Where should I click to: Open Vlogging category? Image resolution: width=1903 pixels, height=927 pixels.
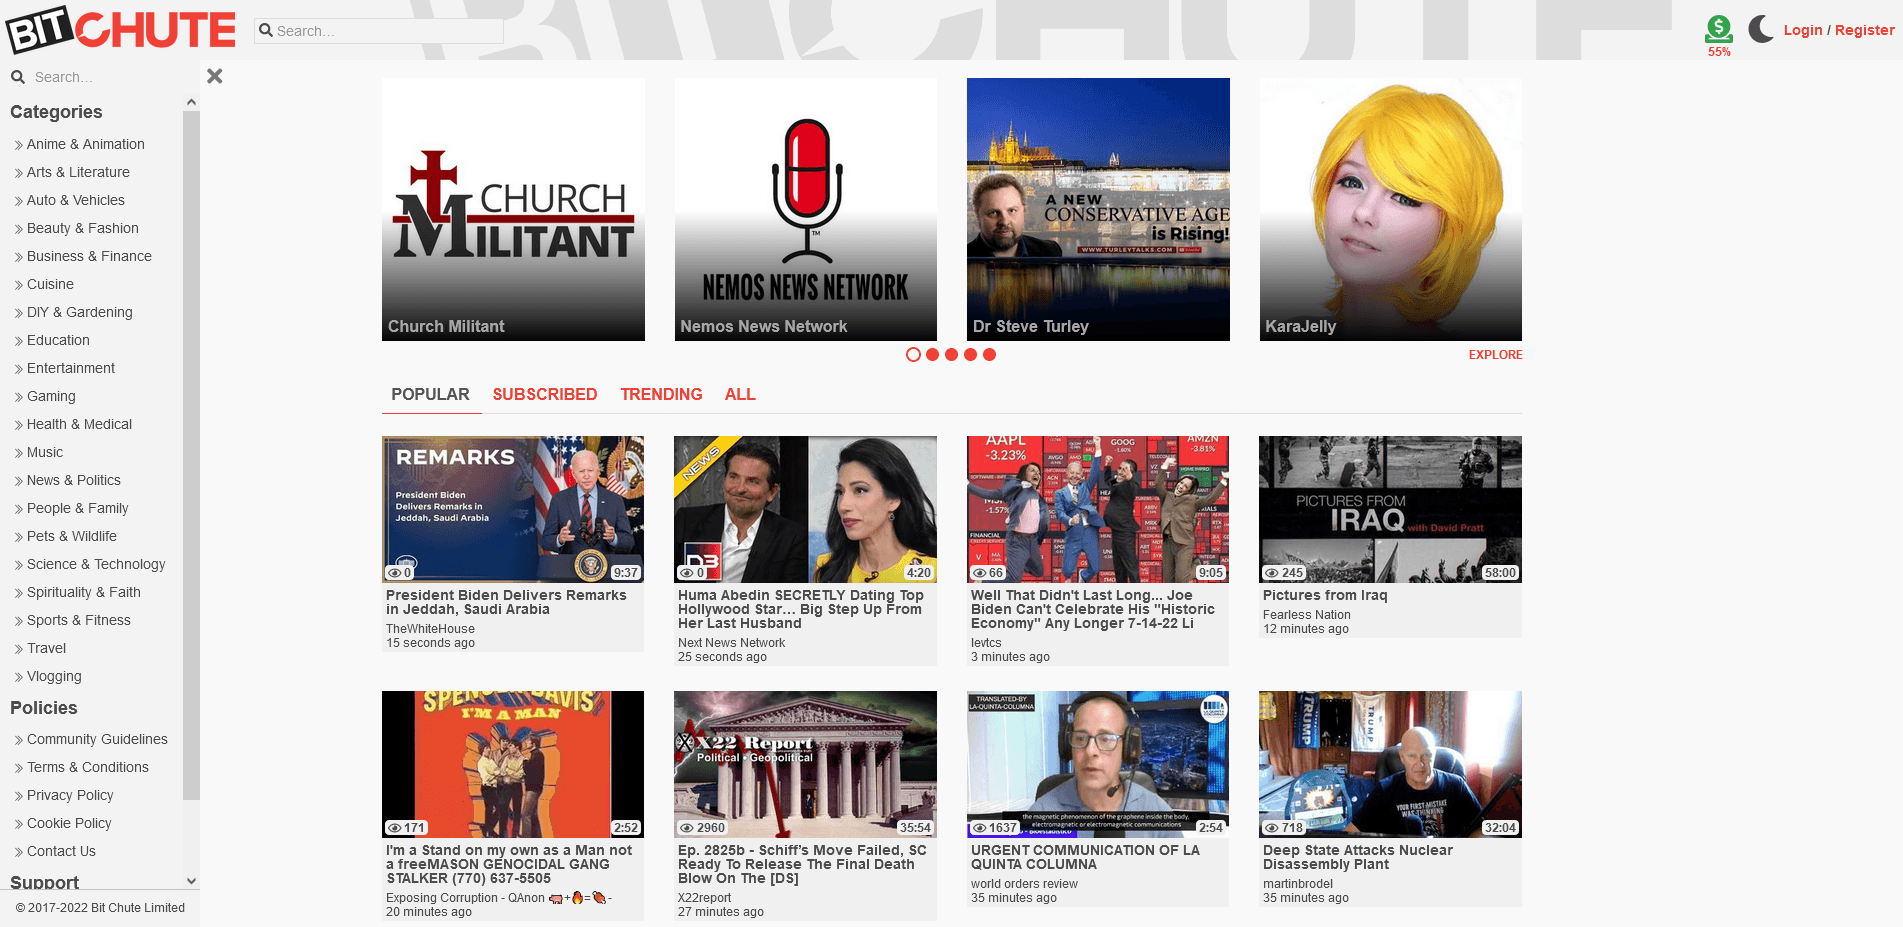click(x=54, y=676)
